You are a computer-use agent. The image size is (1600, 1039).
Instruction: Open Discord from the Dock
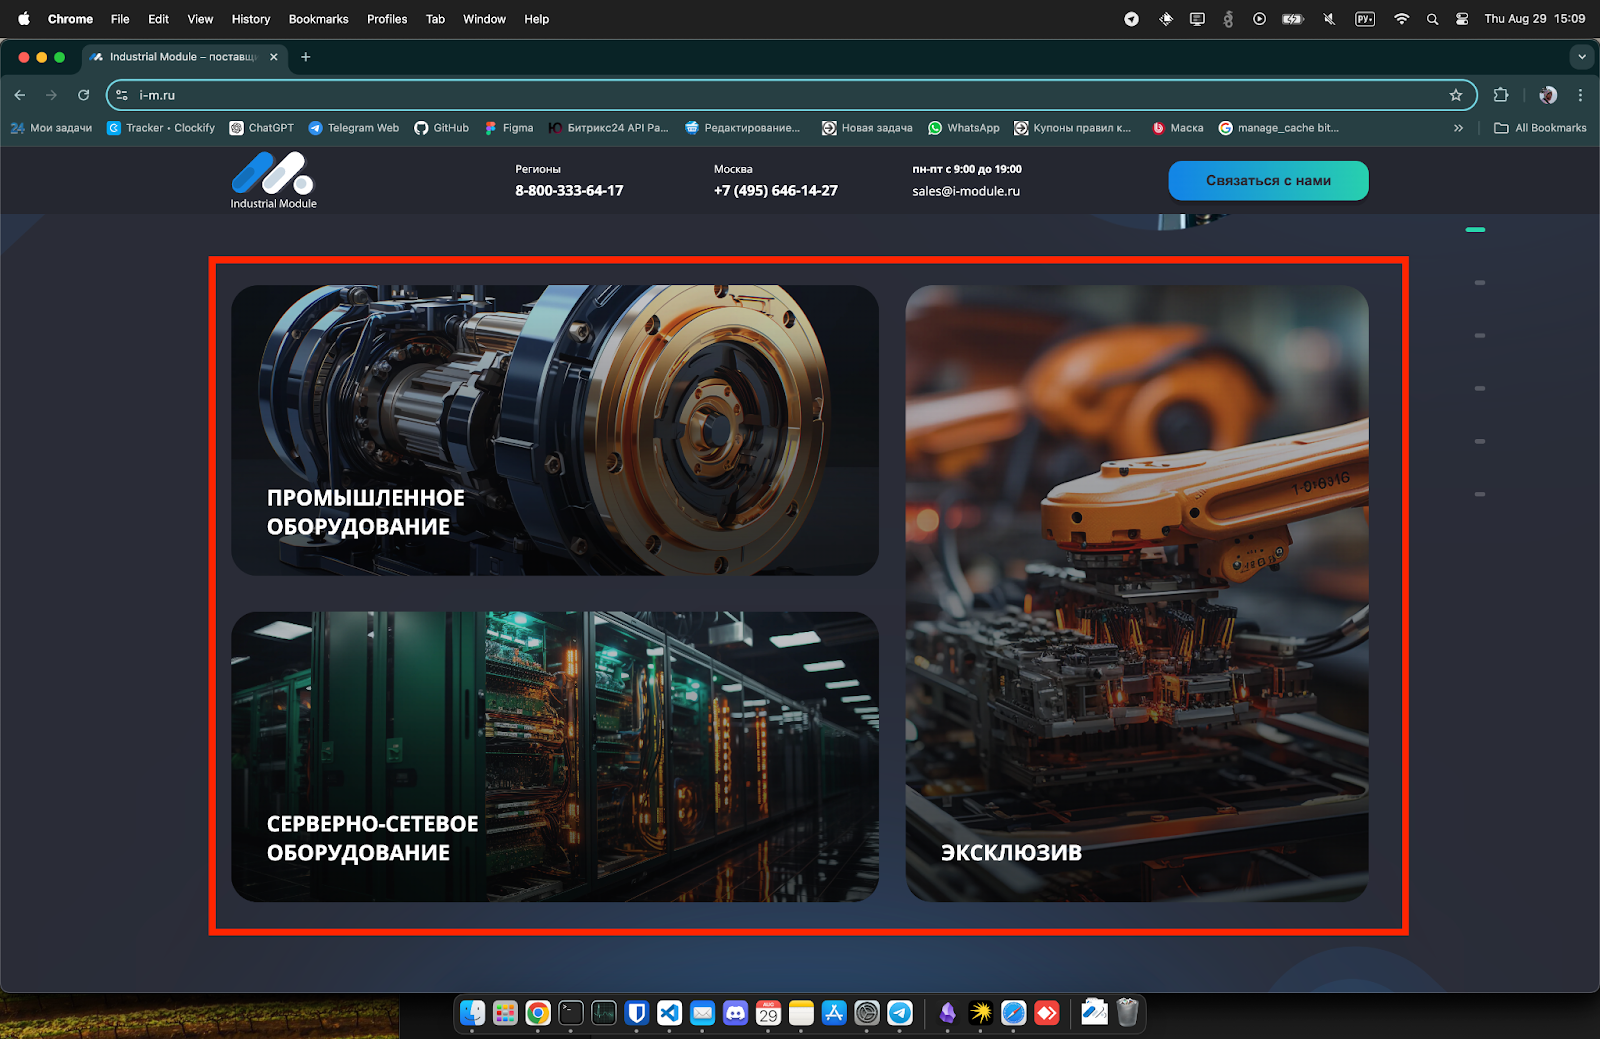pyautogui.click(x=735, y=1013)
